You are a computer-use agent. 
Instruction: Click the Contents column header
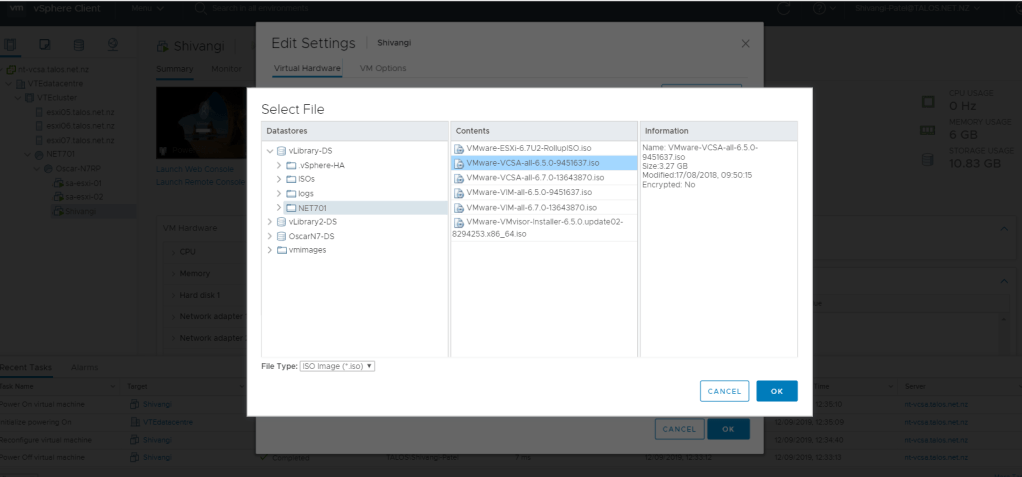tap(543, 131)
